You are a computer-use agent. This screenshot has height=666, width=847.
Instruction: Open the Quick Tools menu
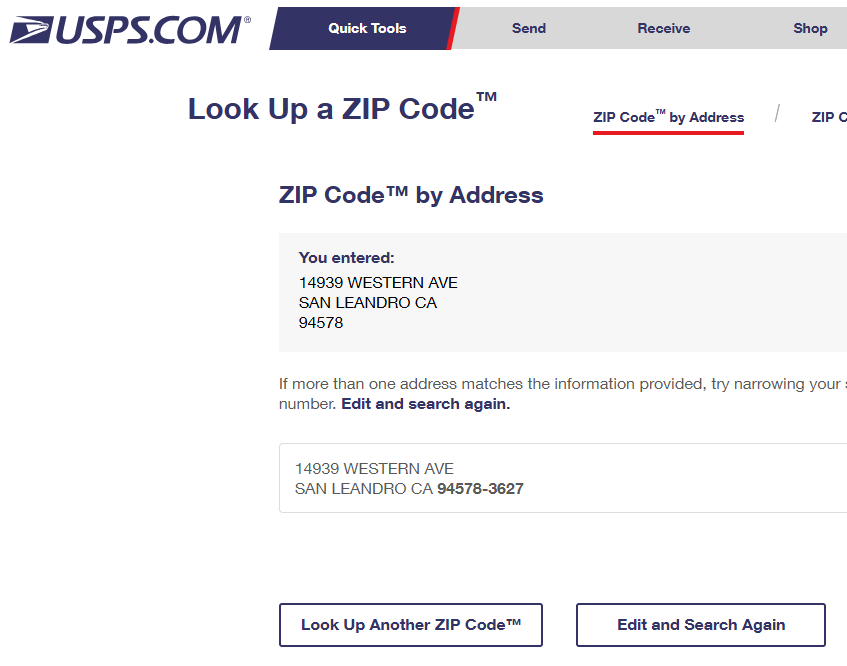(367, 28)
